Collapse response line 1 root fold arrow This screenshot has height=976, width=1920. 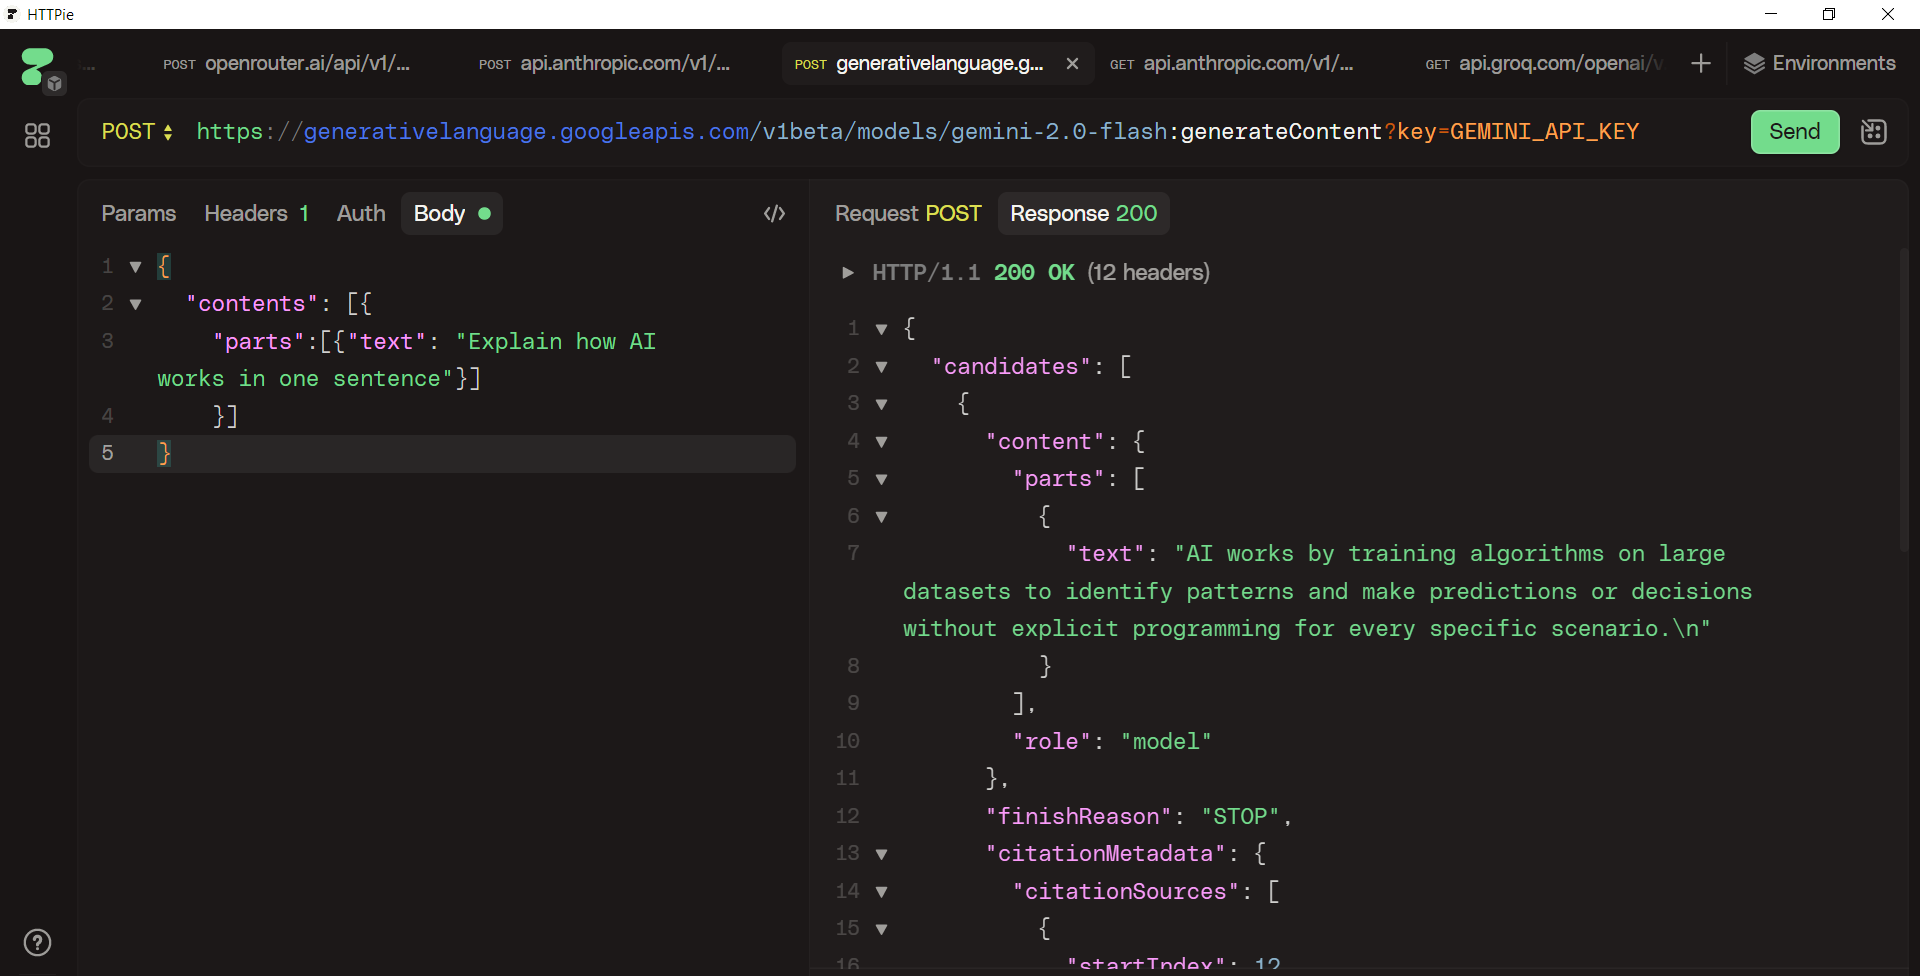881,329
